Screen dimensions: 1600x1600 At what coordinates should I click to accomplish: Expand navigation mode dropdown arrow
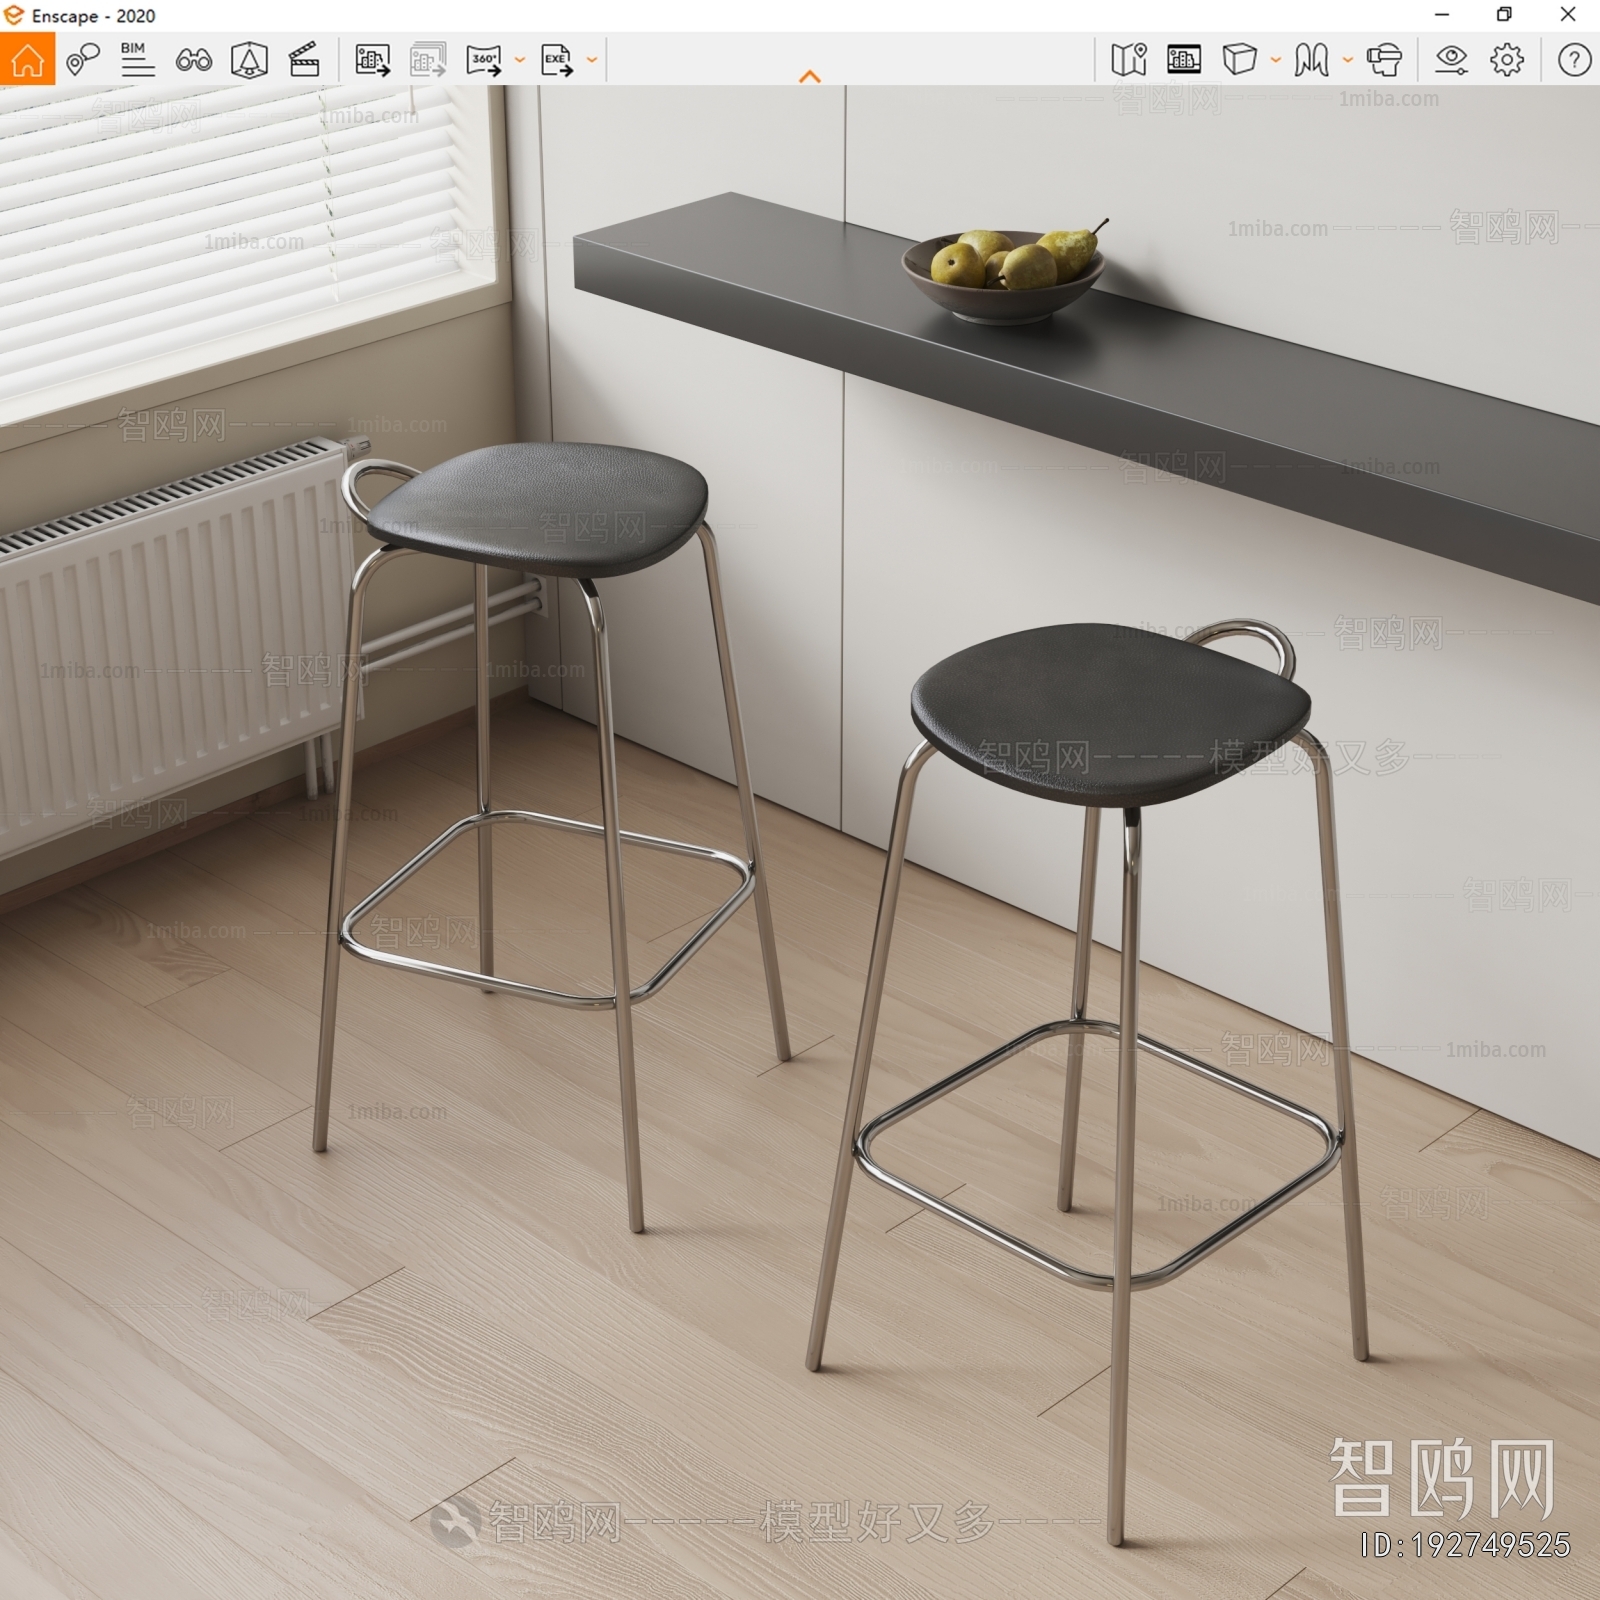(1347, 60)
